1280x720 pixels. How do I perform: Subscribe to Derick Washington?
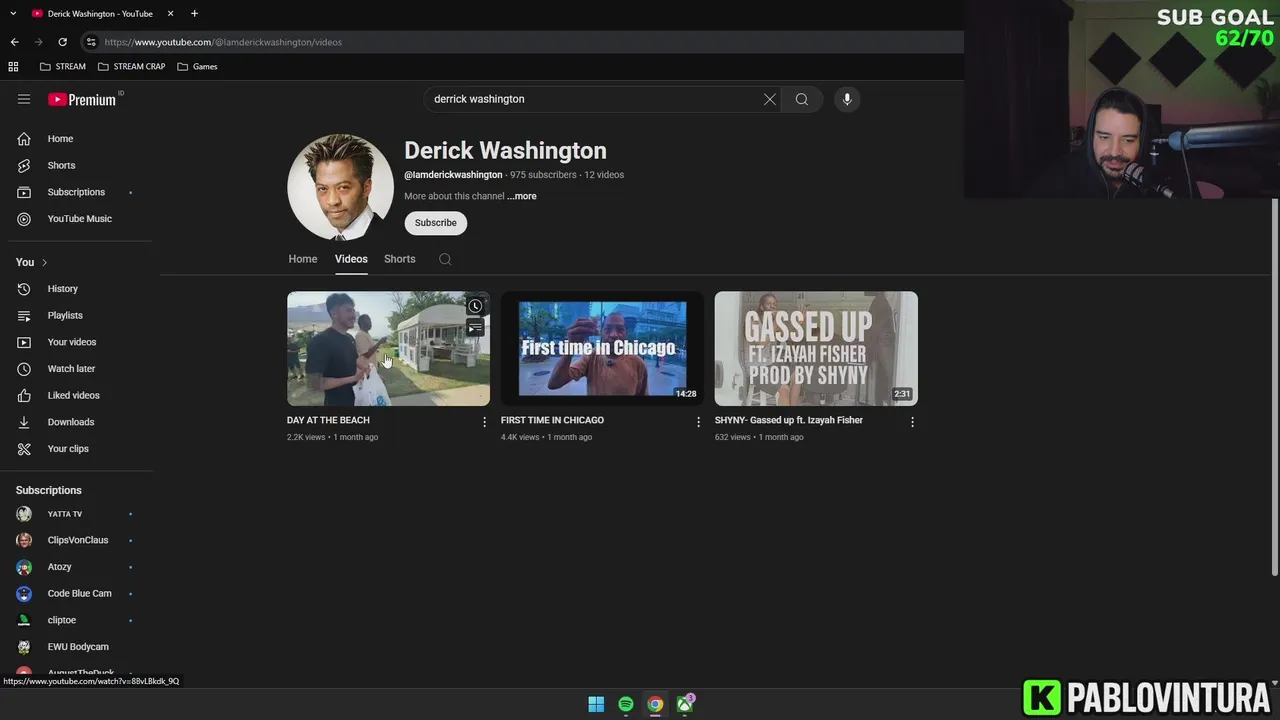pyautogui.click(x=436, y=223)
